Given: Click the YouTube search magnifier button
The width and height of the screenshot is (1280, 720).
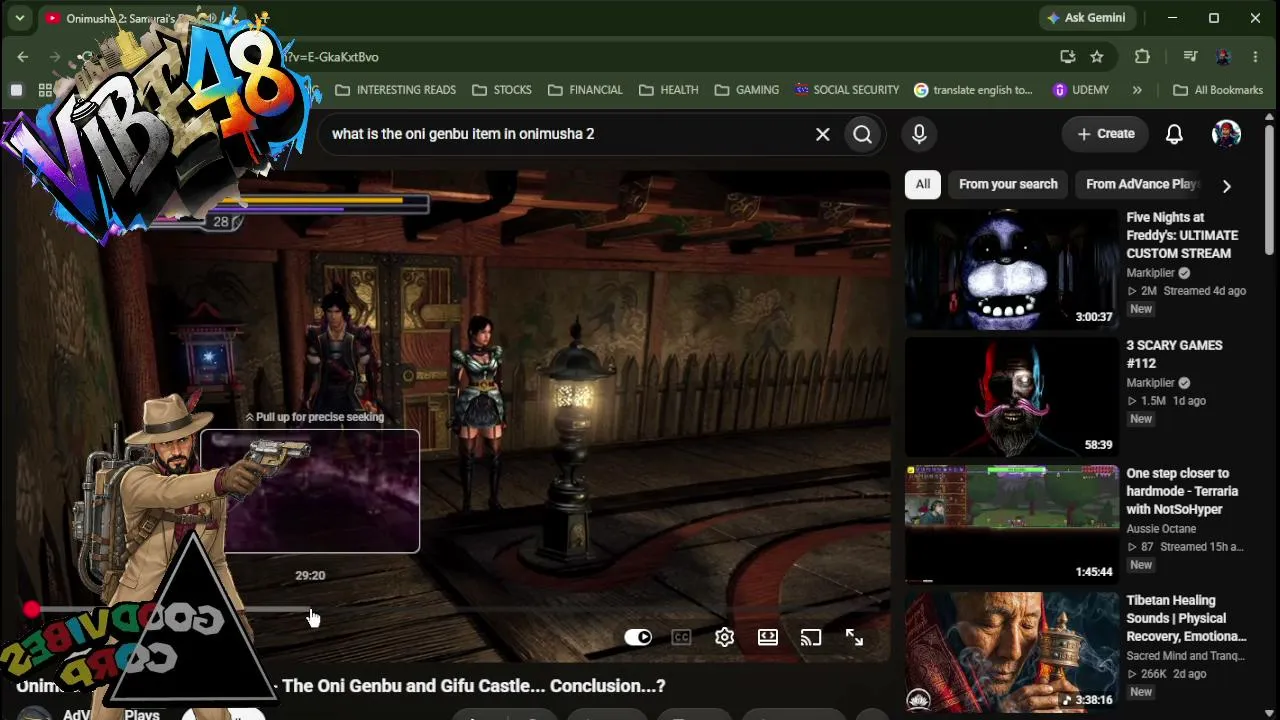Looking at the screenshot, I should [863, 134].
